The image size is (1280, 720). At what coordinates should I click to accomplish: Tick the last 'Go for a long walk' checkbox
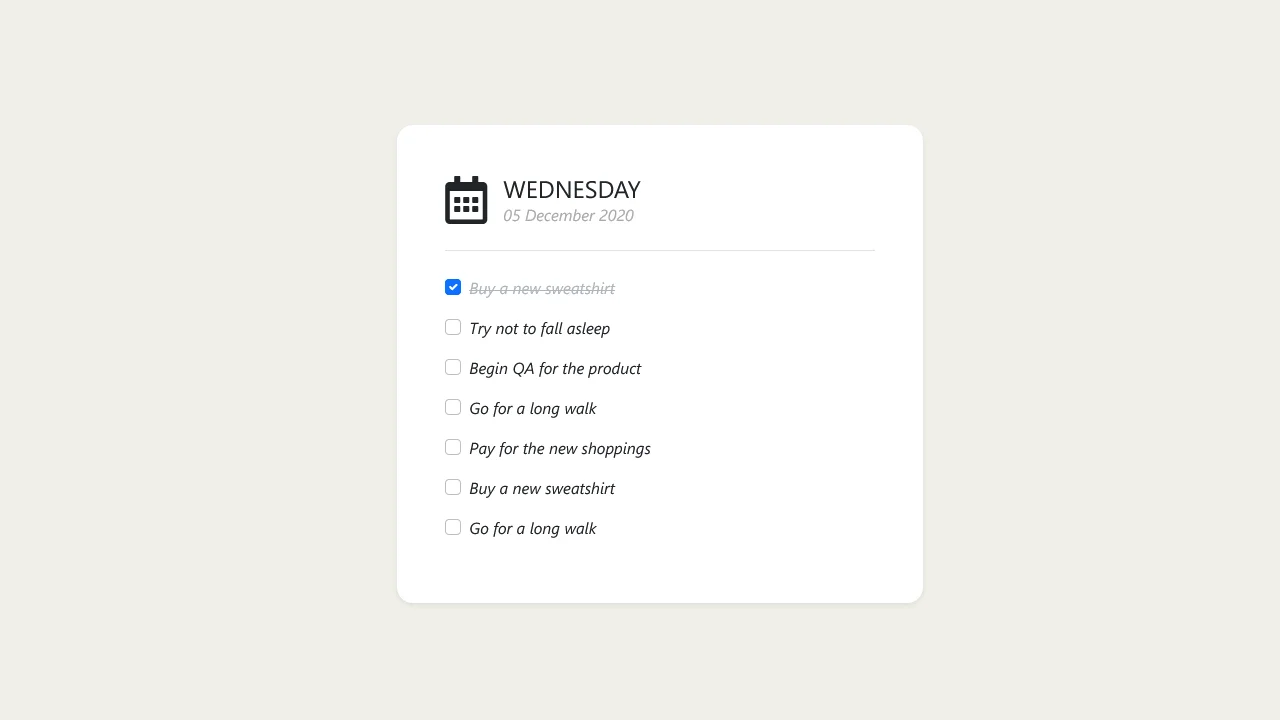click(x=453, y=527)
